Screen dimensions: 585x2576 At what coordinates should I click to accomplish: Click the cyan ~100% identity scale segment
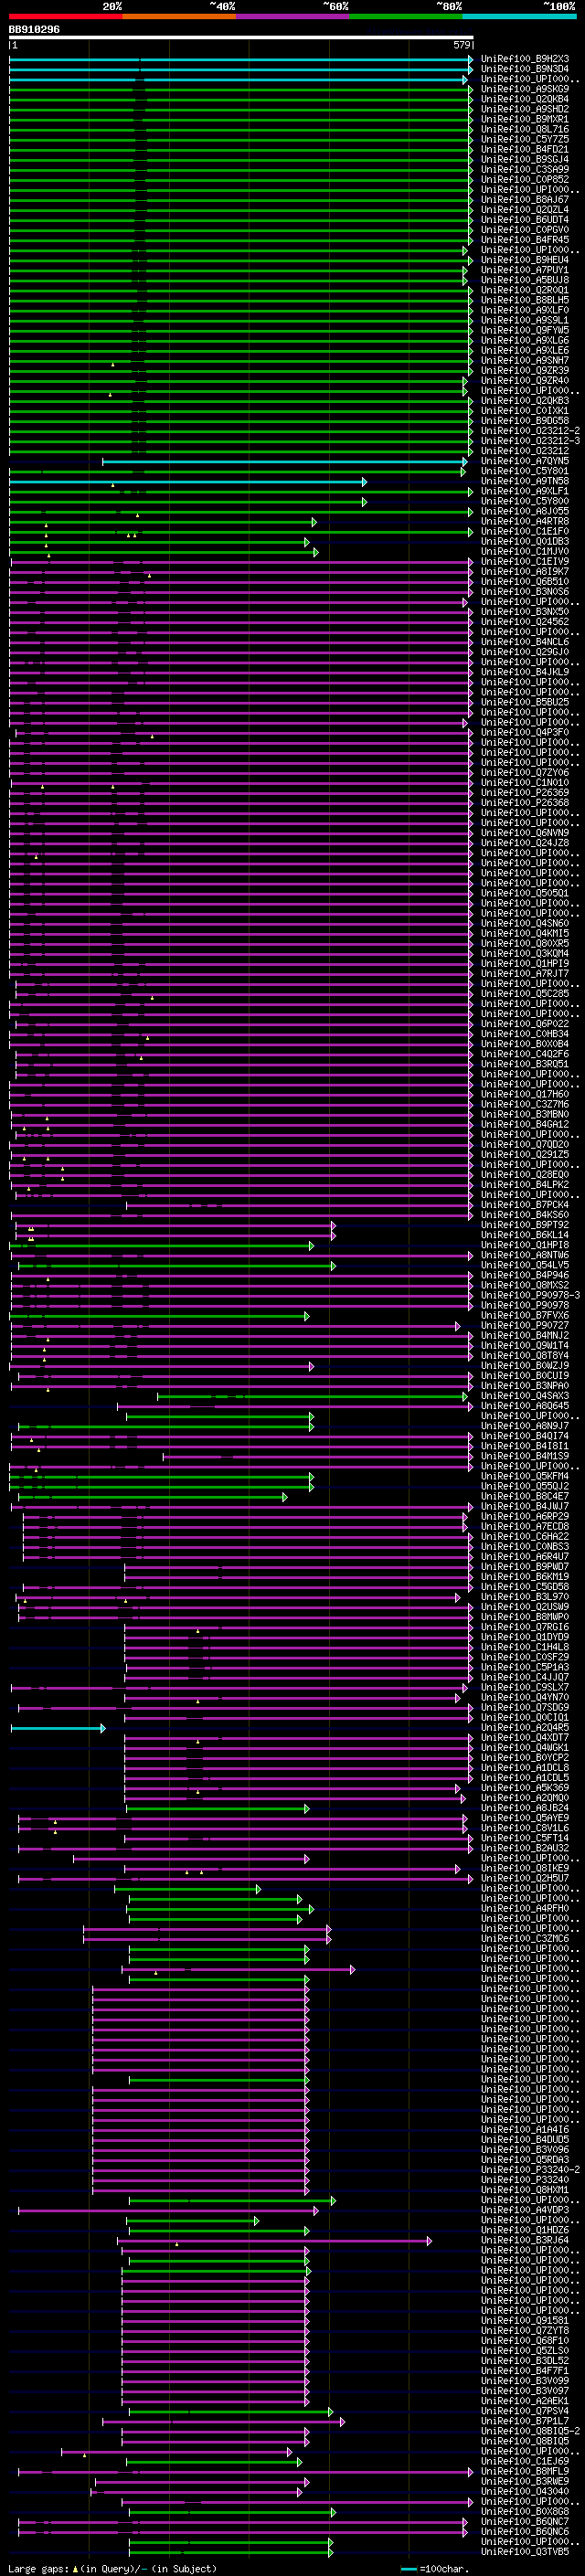click(519, 16)
